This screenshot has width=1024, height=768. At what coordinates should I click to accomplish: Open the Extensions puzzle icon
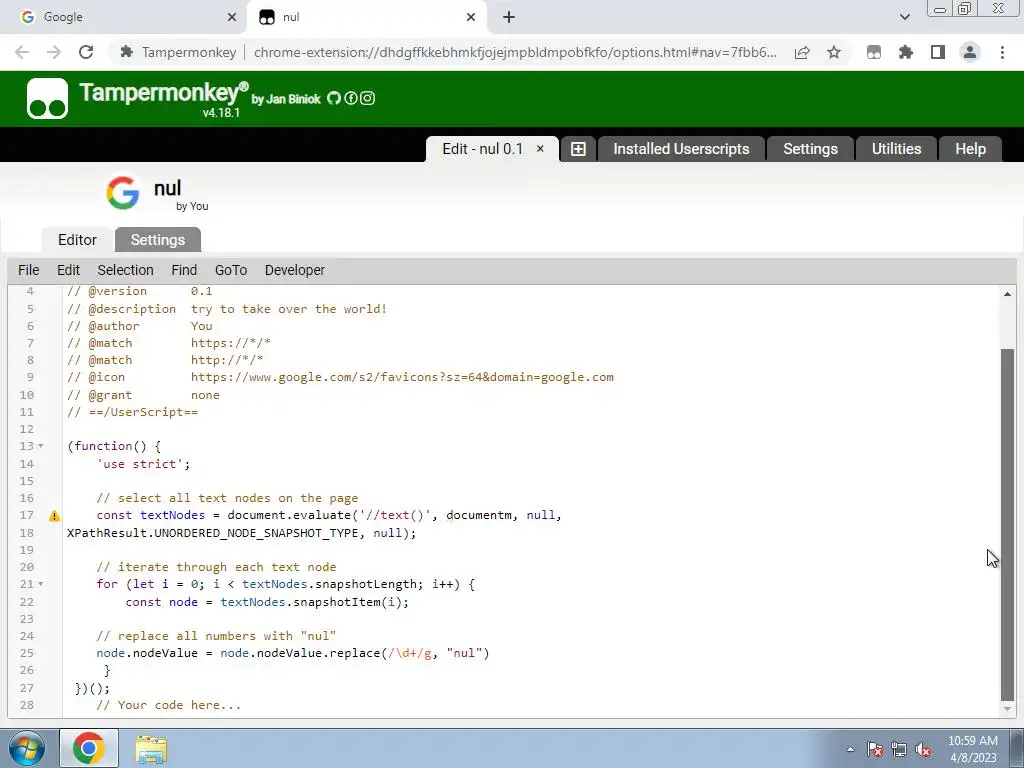click(906, 52)
